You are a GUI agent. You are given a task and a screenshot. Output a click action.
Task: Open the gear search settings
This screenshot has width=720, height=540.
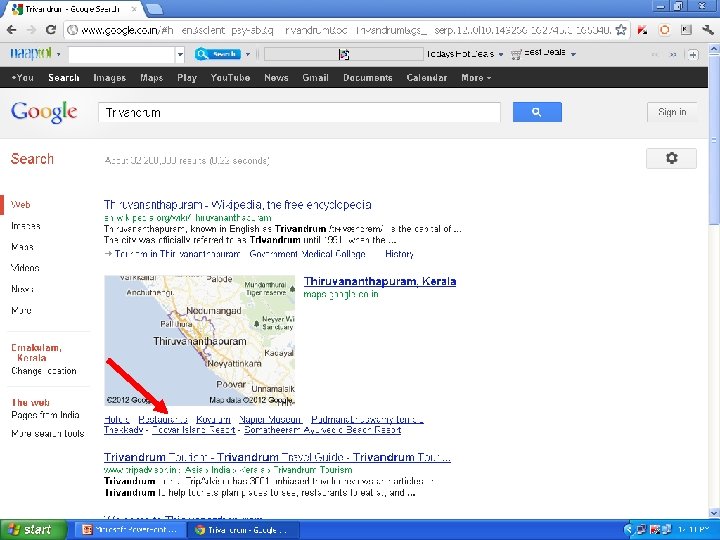pos(671,158)
